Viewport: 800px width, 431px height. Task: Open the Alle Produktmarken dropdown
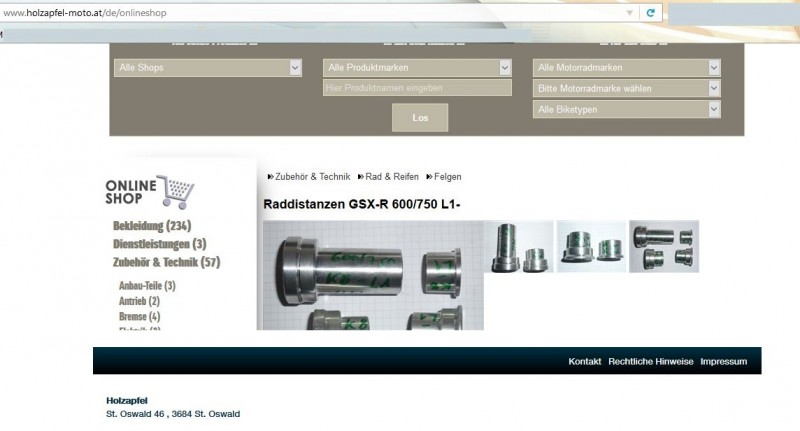[x=417, y=67]
